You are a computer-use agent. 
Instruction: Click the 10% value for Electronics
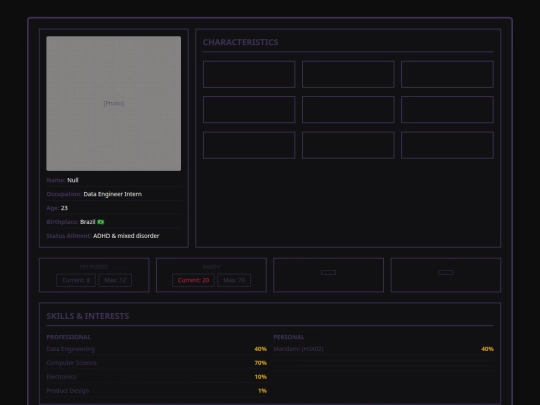point(261,377)
